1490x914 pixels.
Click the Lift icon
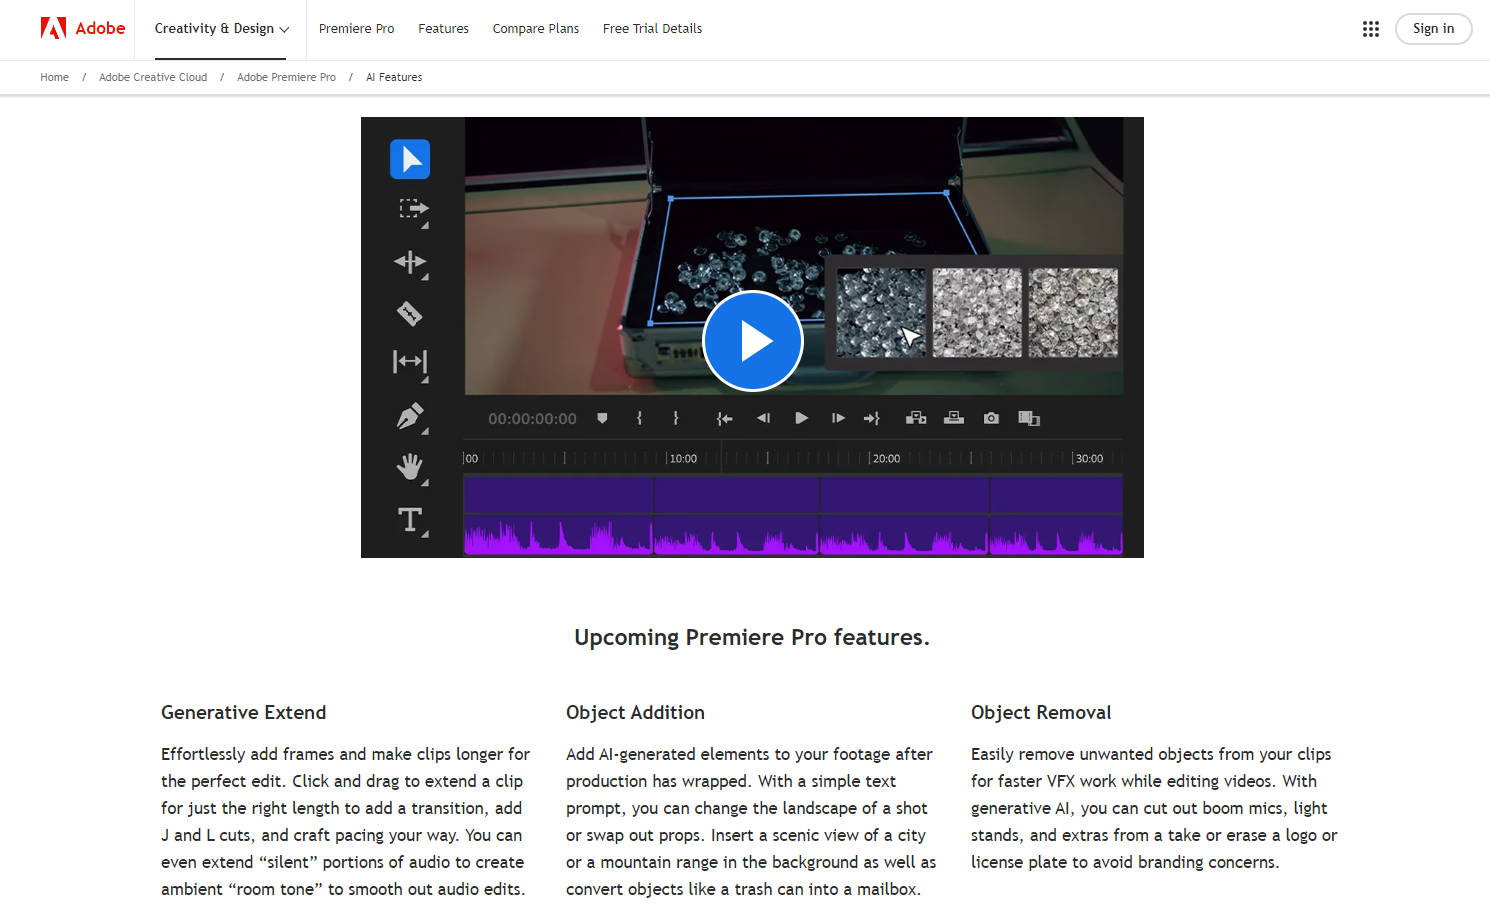[x=916, y=418]
